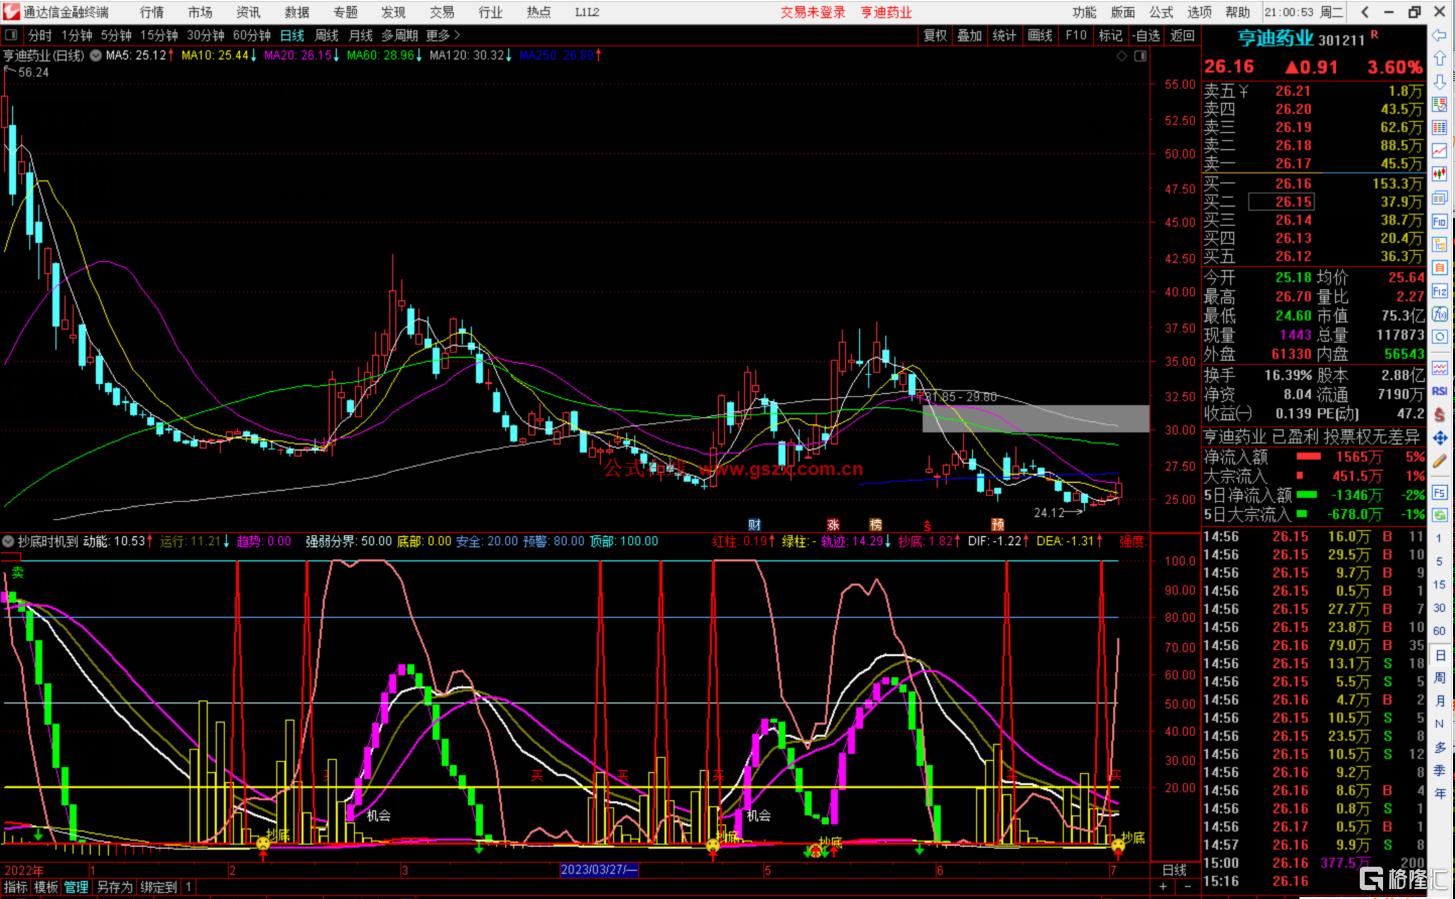The image size is (1455, 899).
Task: Open the 交易 menu
Action: pos(442,12)
